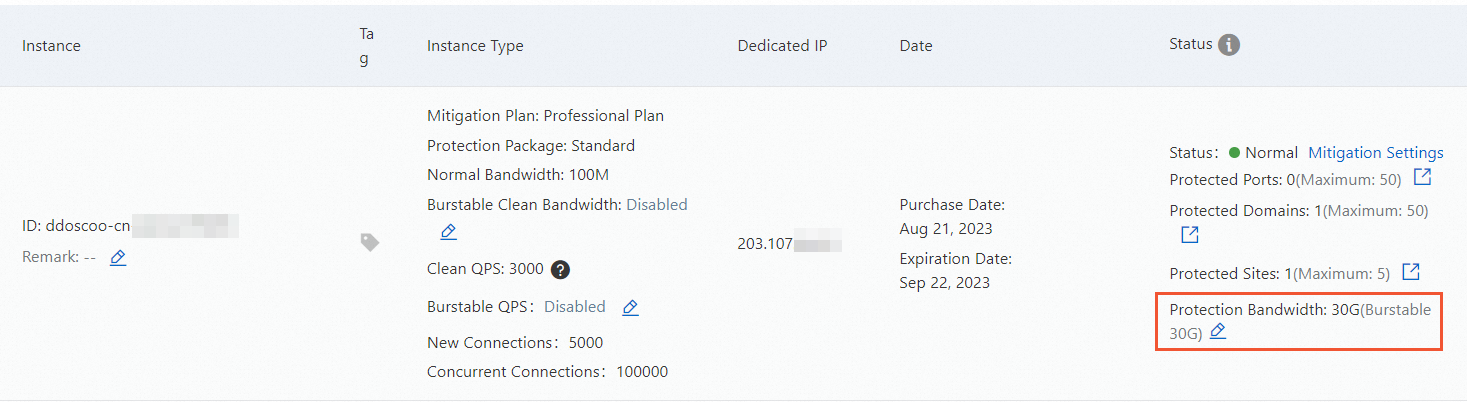The width and height of the screenshot is (1467, 402).
Task: Click the Instance Type column header
Action: (x=474, y=45)
